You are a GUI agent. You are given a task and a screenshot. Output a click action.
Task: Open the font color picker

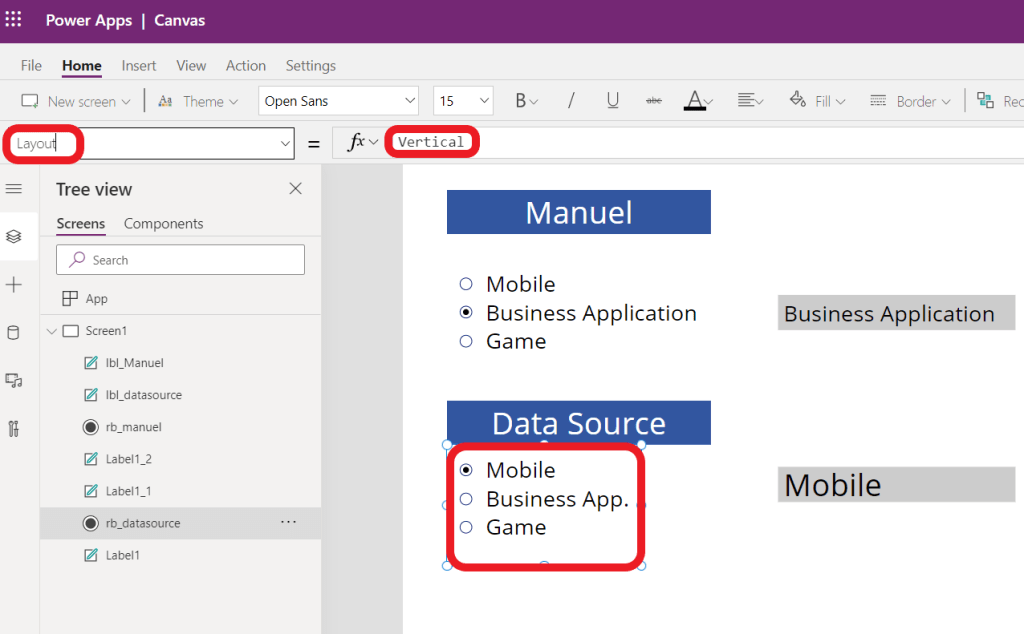(697, 101)
